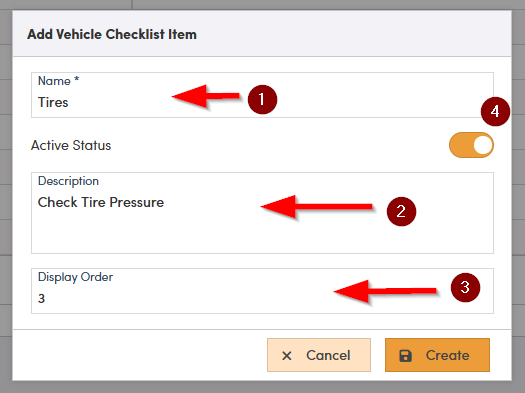Click the numbered marker 4 circle
Screen dimensions: 525x393
point(495,111)
